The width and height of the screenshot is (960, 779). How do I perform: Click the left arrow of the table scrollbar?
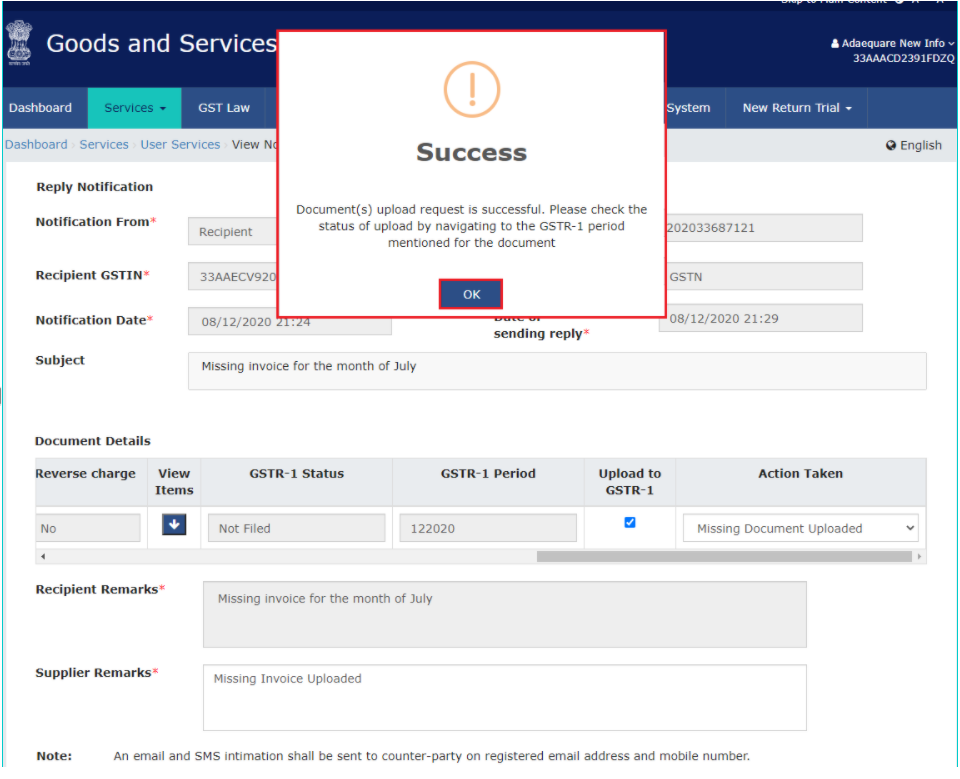(x=43, y=556)
